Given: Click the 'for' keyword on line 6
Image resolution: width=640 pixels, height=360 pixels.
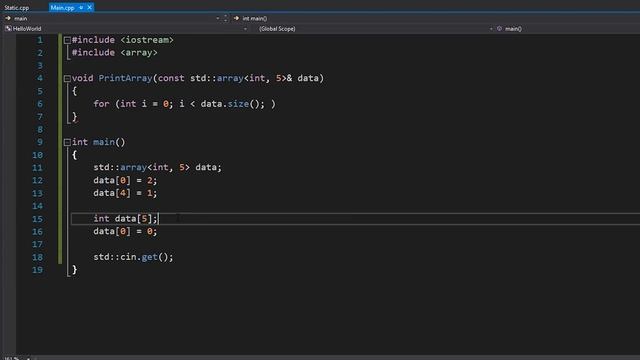Looking at the screenshot, I should pos(101,104).
